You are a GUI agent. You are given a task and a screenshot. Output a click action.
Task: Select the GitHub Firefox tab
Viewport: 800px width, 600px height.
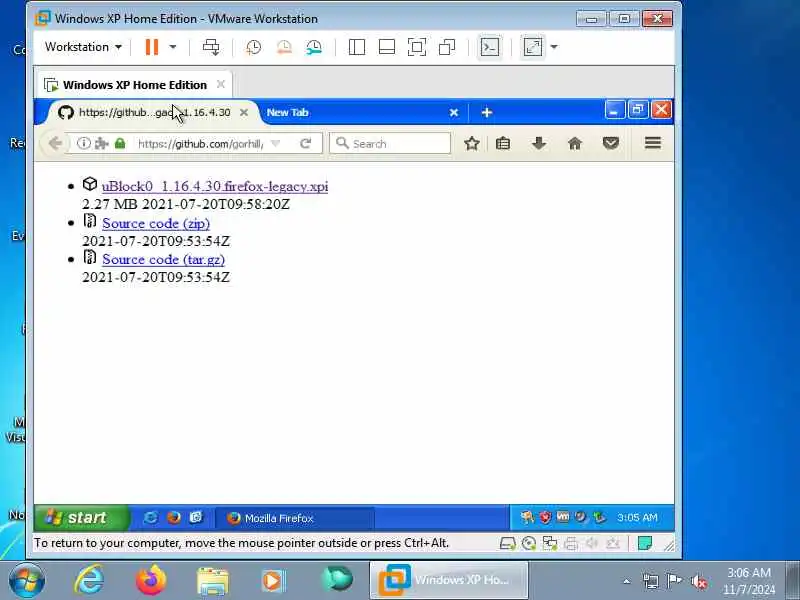153,112
